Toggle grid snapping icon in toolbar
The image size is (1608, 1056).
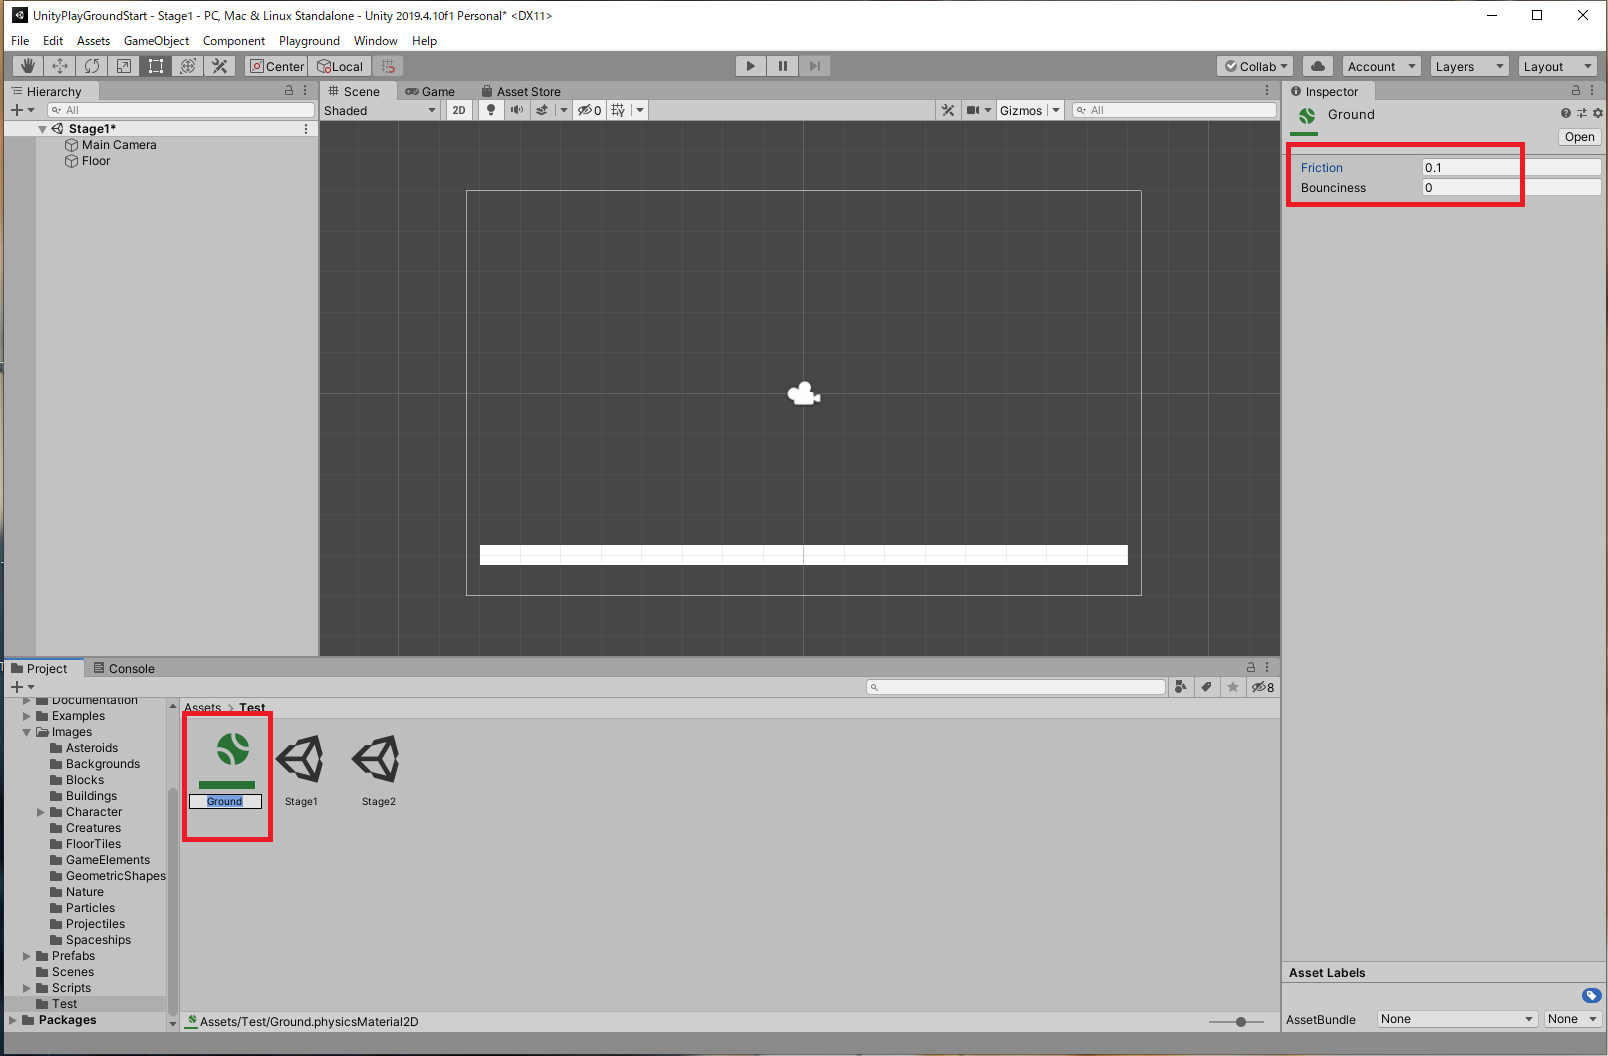coord(389,66)
